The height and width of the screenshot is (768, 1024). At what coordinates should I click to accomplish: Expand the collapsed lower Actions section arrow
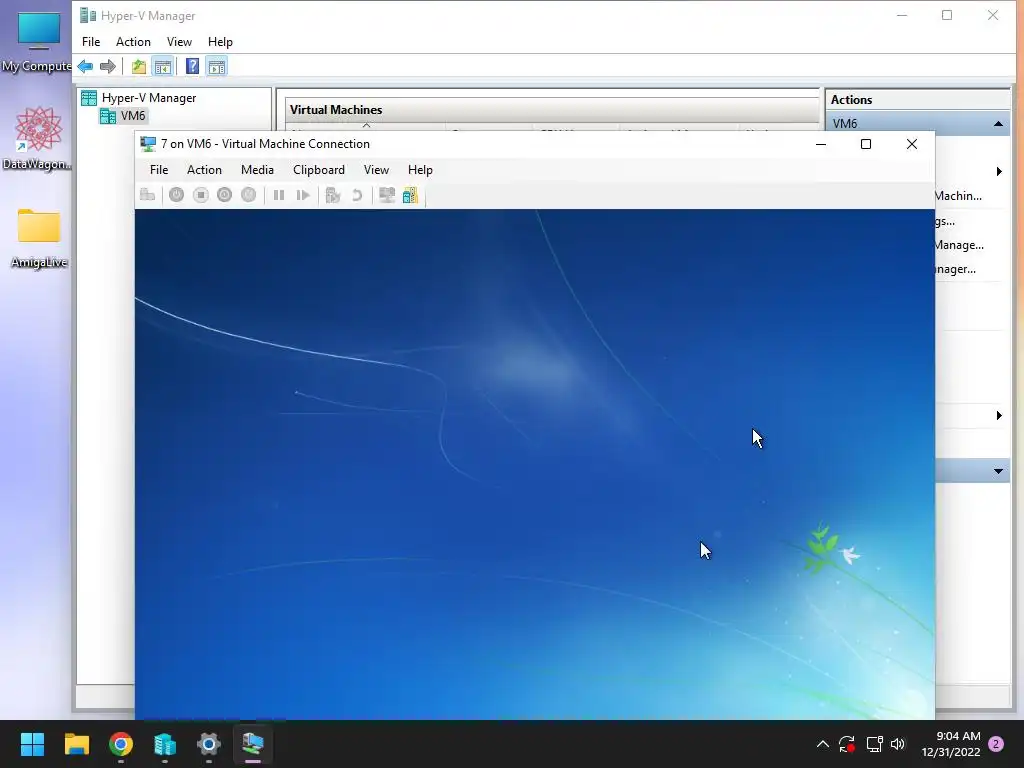point(998,471)
